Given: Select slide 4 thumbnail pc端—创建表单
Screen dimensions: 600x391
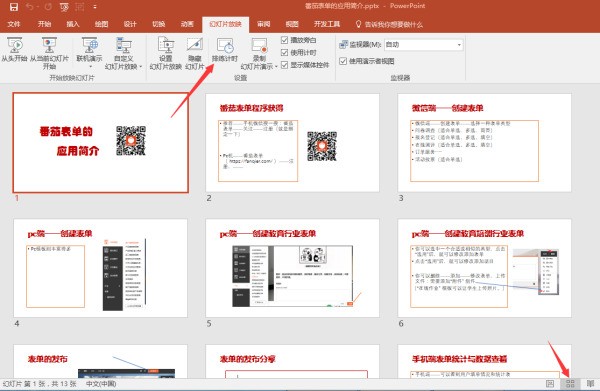Looking at the screenshot, I should (x=101, y=268).
